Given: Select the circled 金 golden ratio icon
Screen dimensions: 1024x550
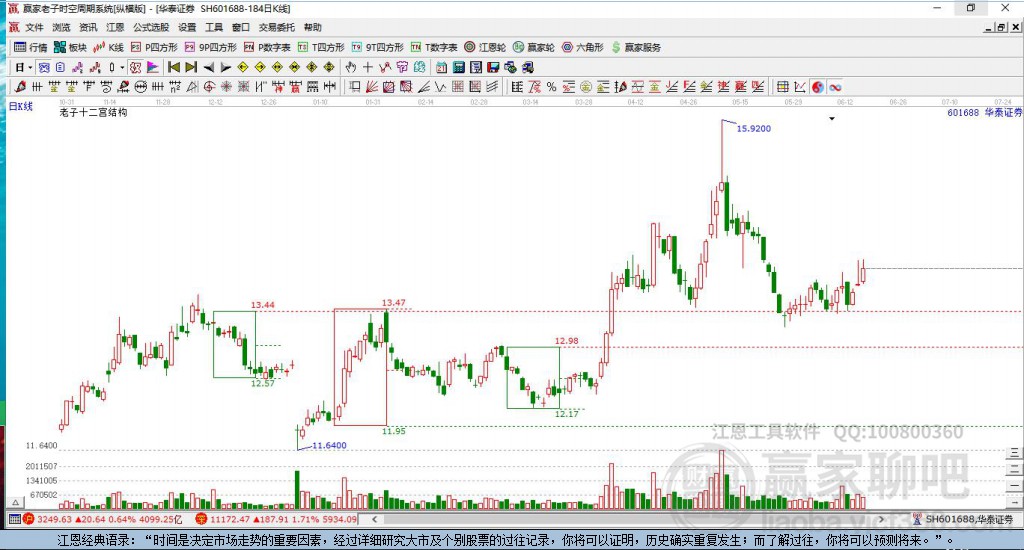Looking at the screenshot, I should pyautogui.click(x=586, y=87).
